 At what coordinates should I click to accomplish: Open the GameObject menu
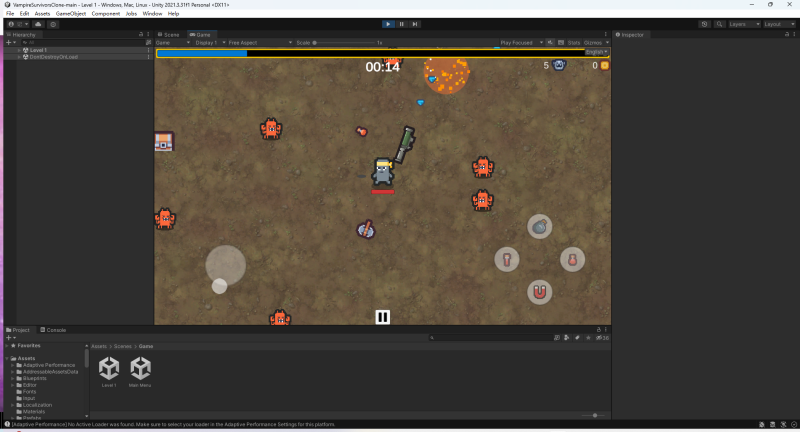pos(70,14)
